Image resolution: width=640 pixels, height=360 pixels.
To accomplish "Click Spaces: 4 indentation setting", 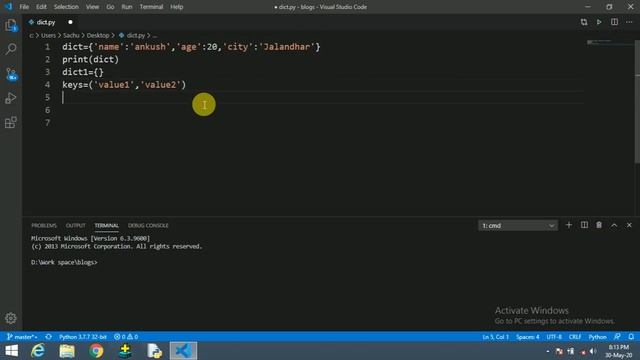I will click(527, 337).
